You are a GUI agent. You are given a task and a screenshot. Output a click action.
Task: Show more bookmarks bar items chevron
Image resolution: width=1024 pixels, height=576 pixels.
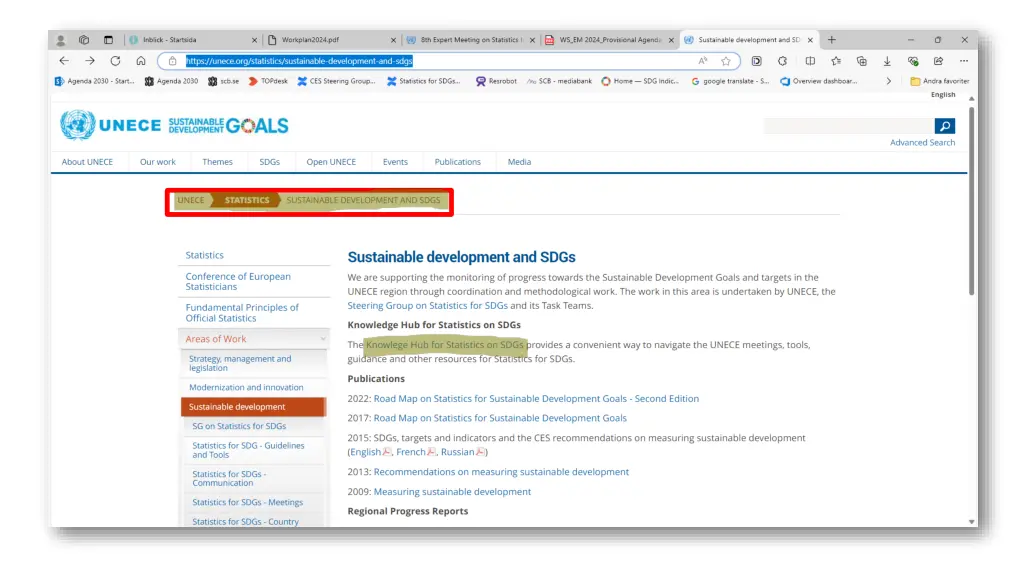click(x=888, y=81)
